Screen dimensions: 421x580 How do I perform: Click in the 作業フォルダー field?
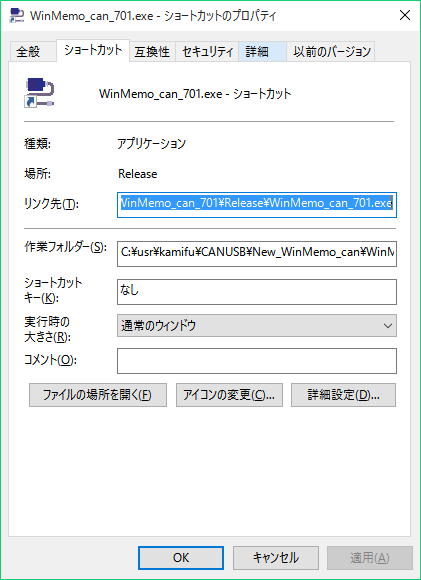tap(257, 254)
